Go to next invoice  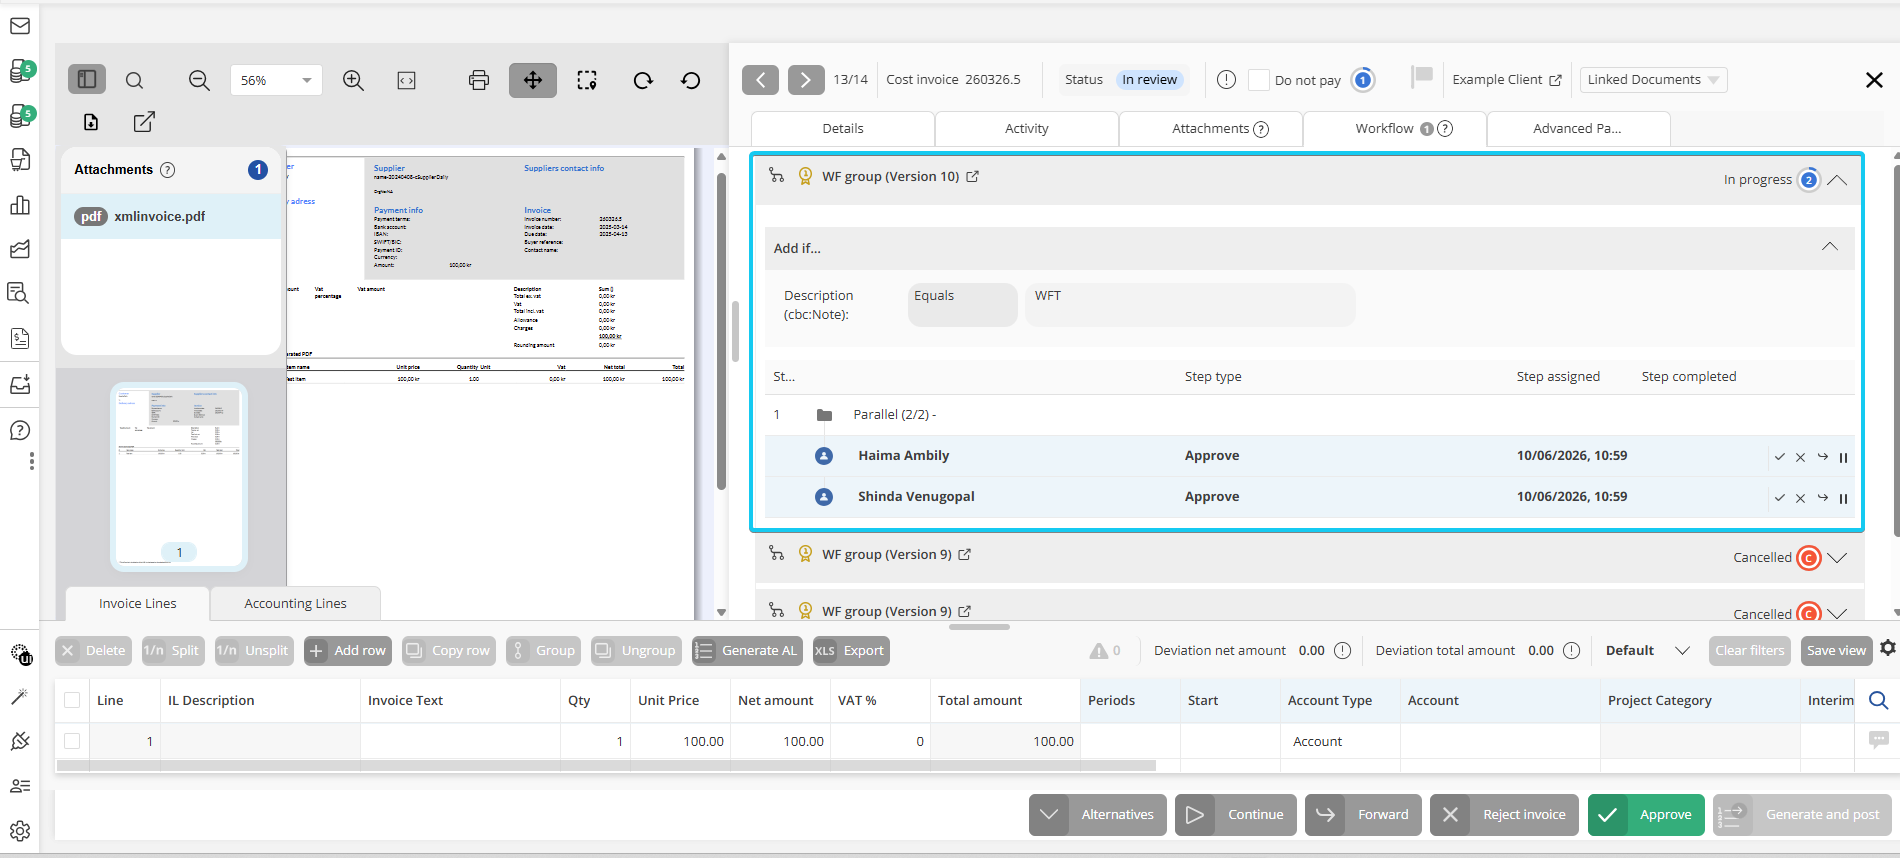(806, 79)
